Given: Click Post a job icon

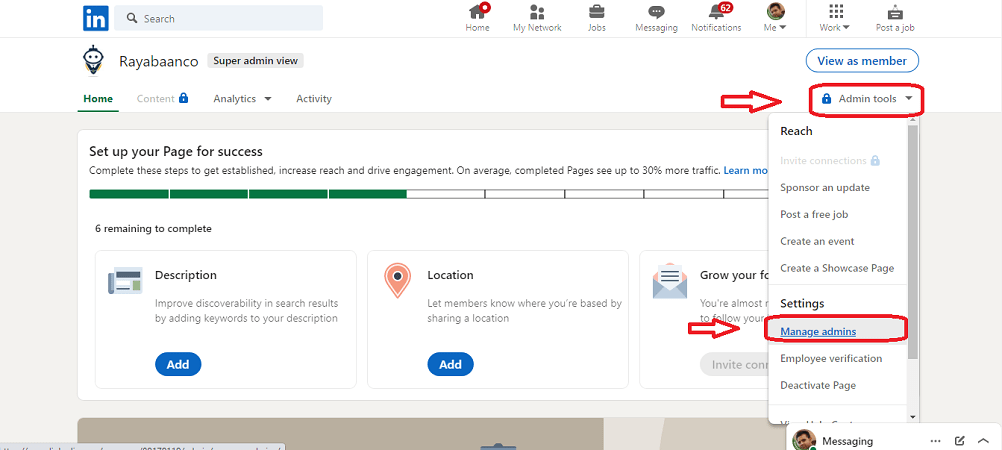Looking at the screenshot, I should pyautogui.click(x=895, y=19).
